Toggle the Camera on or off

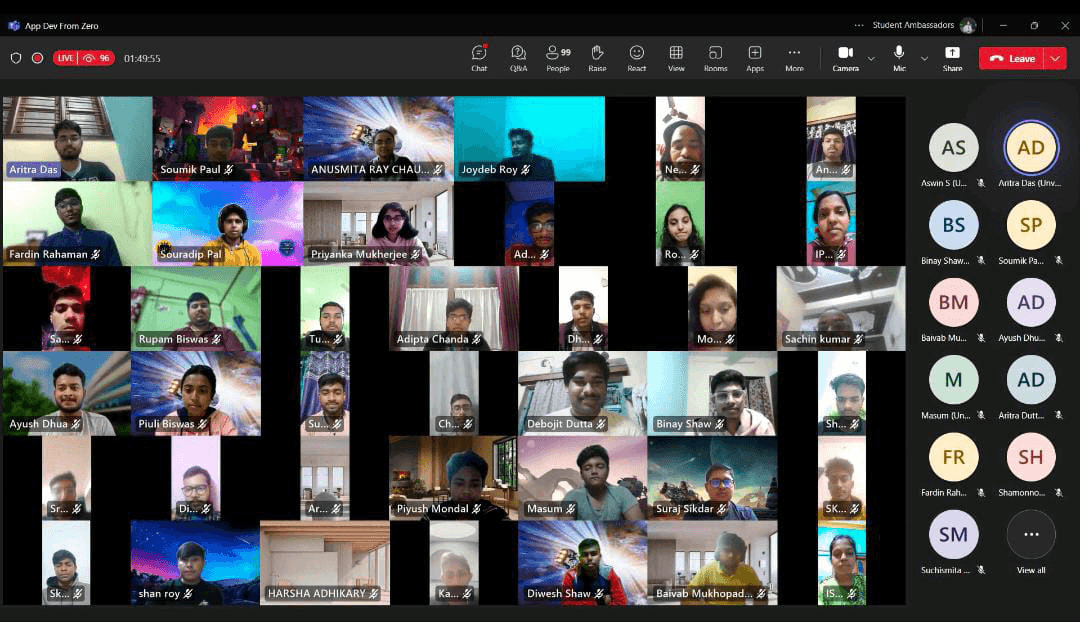[x=846, y=58]
